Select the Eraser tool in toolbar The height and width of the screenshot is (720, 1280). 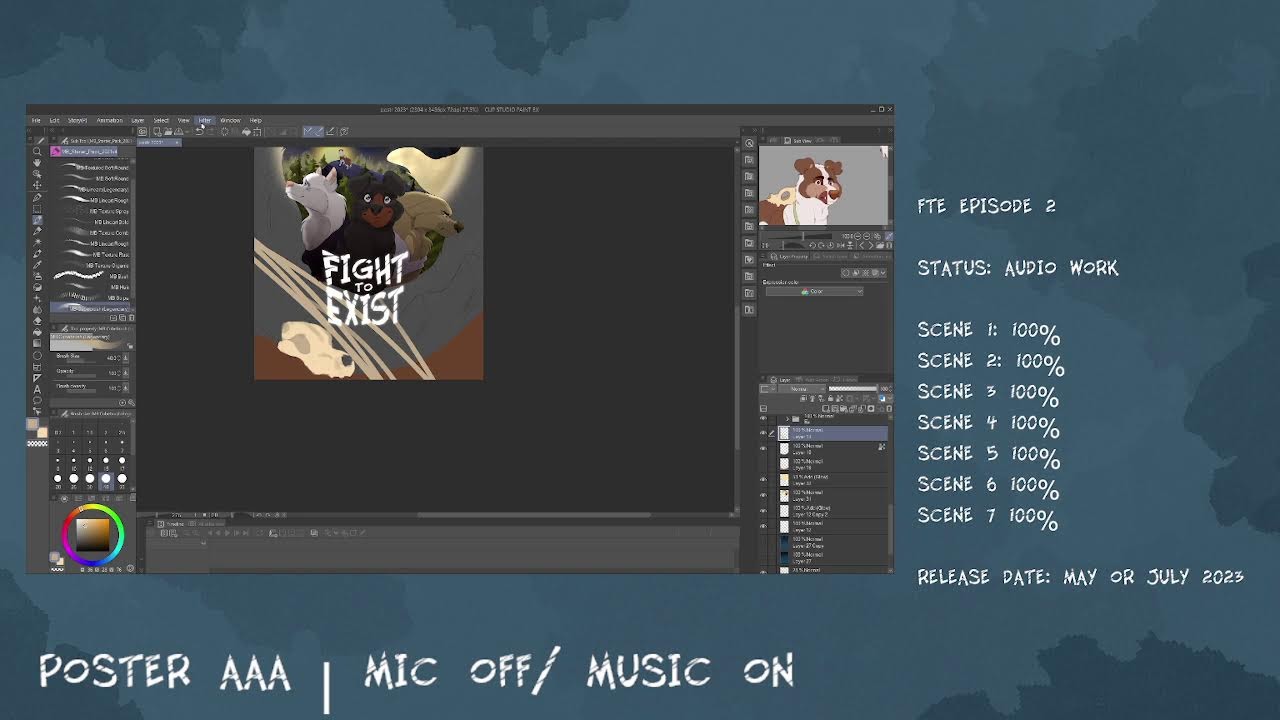[x=38, y=321]
